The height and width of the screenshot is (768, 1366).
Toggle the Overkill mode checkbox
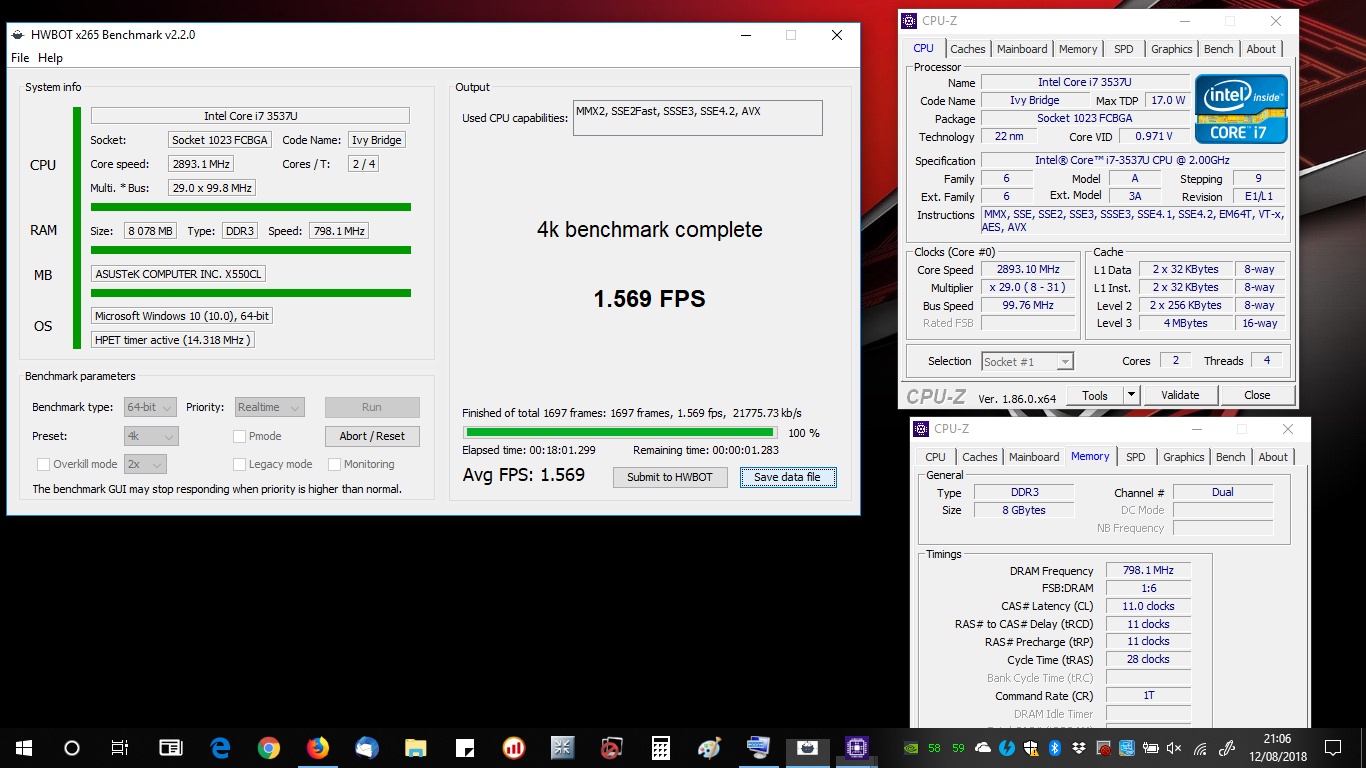[43, 464]
